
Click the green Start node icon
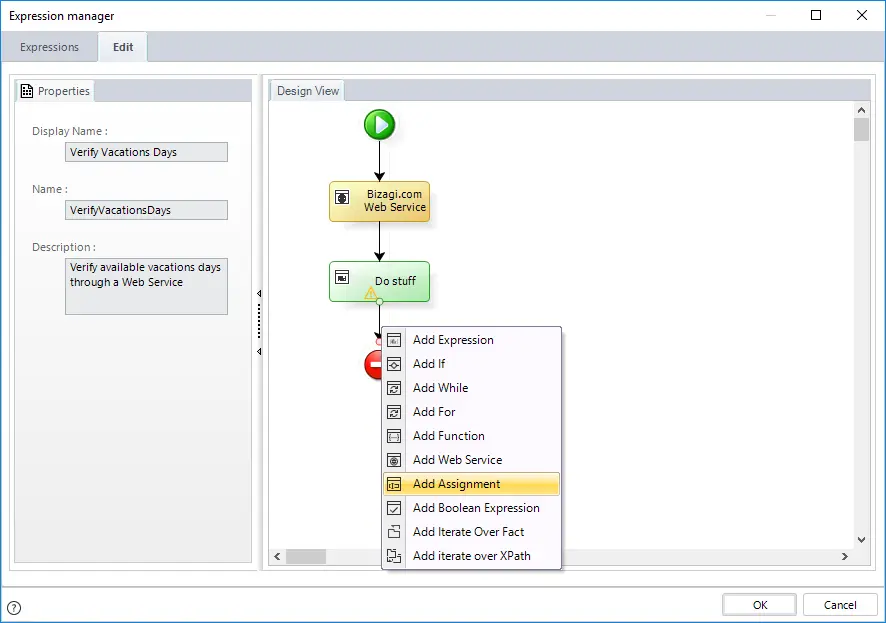(x=379, y=125)
